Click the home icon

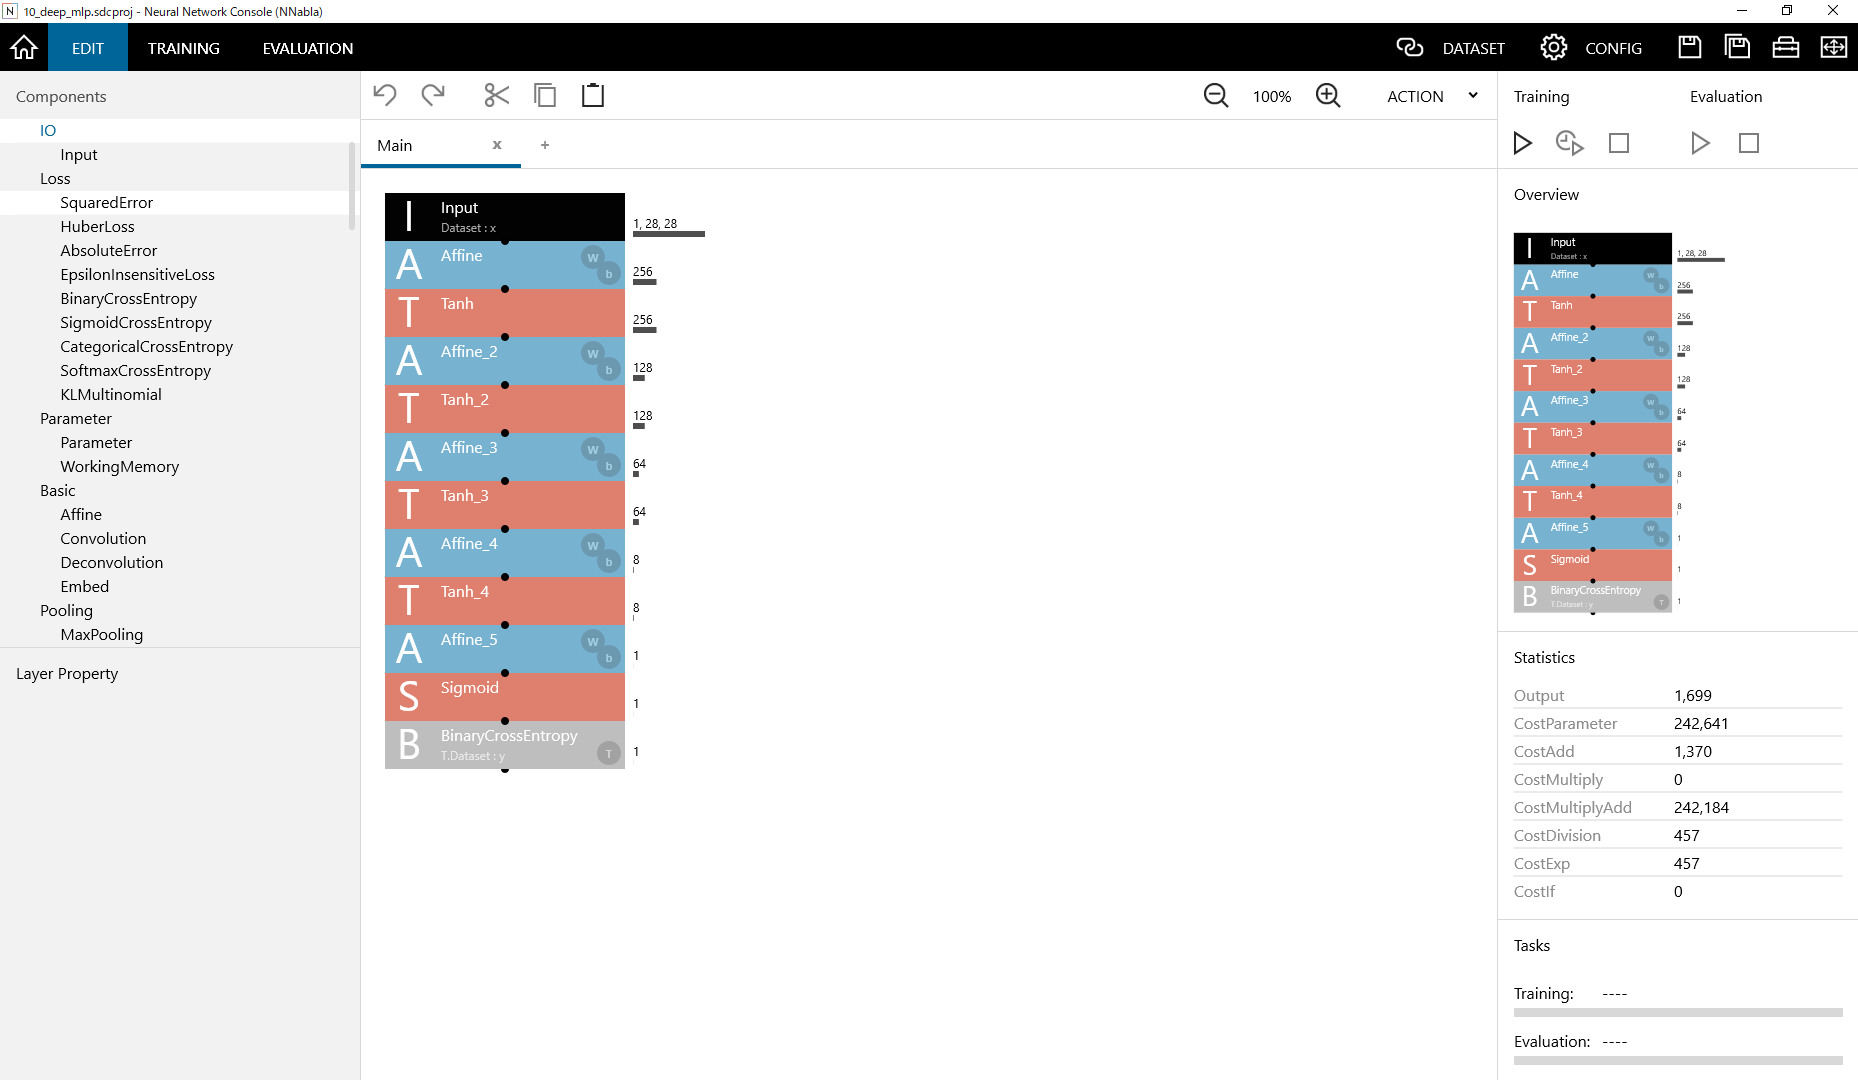23,47
